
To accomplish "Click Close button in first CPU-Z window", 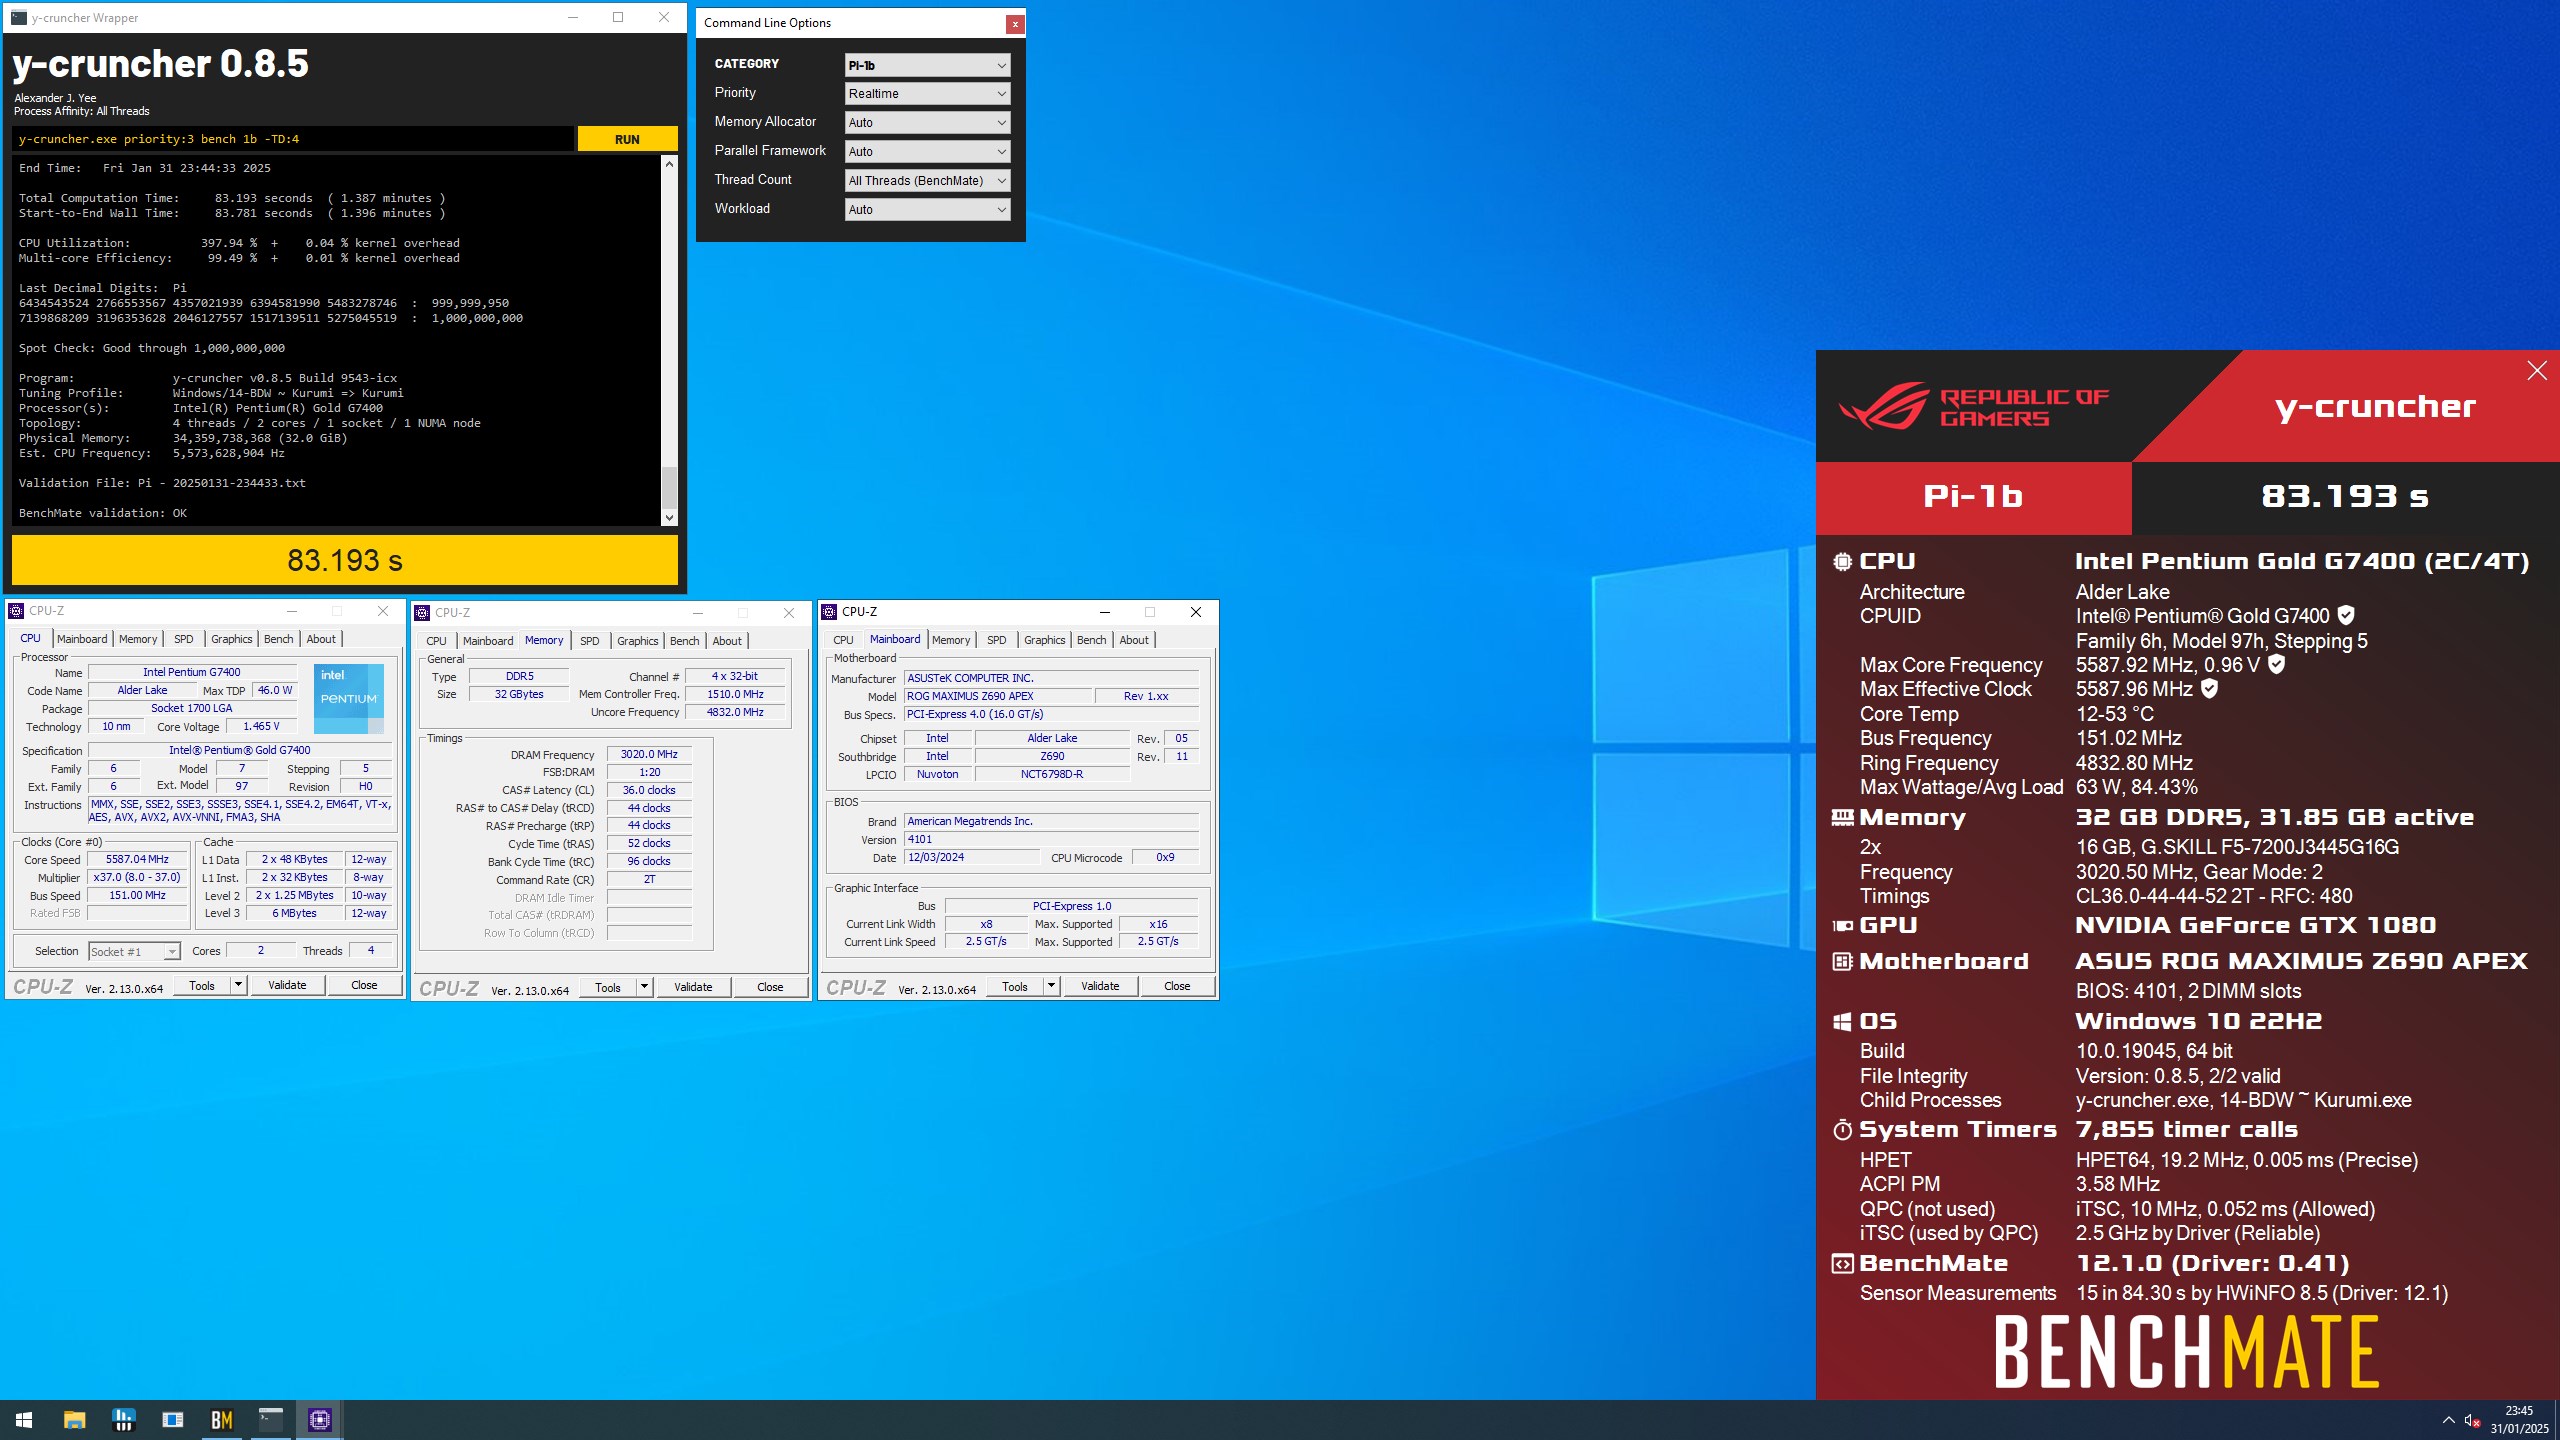I will pos(364,985).
